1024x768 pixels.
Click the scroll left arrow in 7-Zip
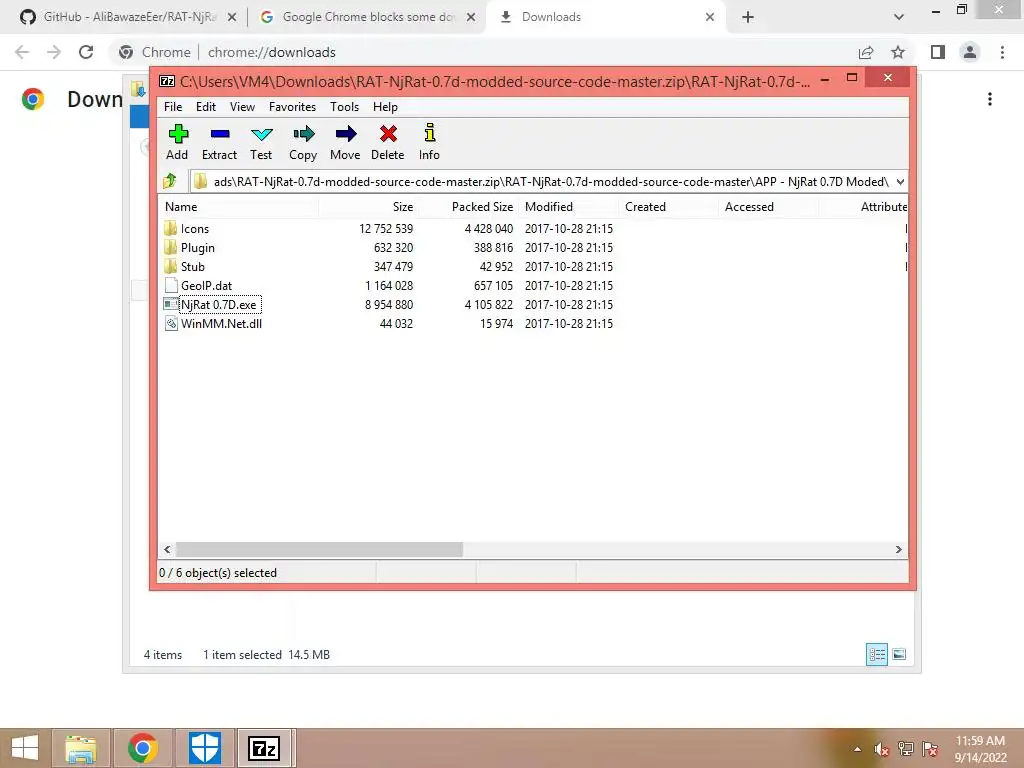coord(167,550)
